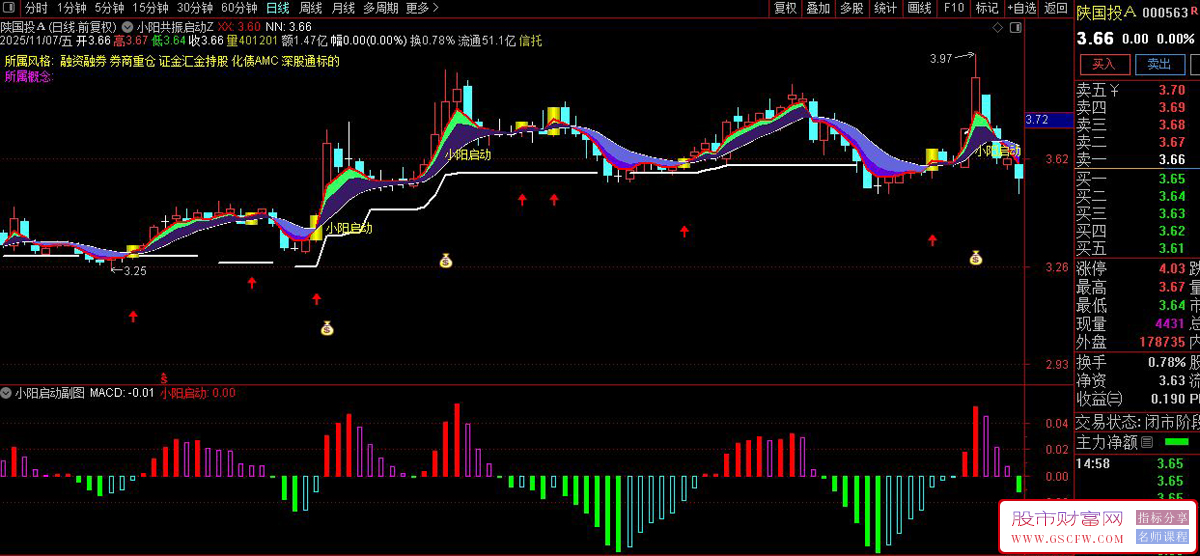Click the 现量 value 4431
The height and width of the screenshot is (556, 1200).
coord(1169,323)
